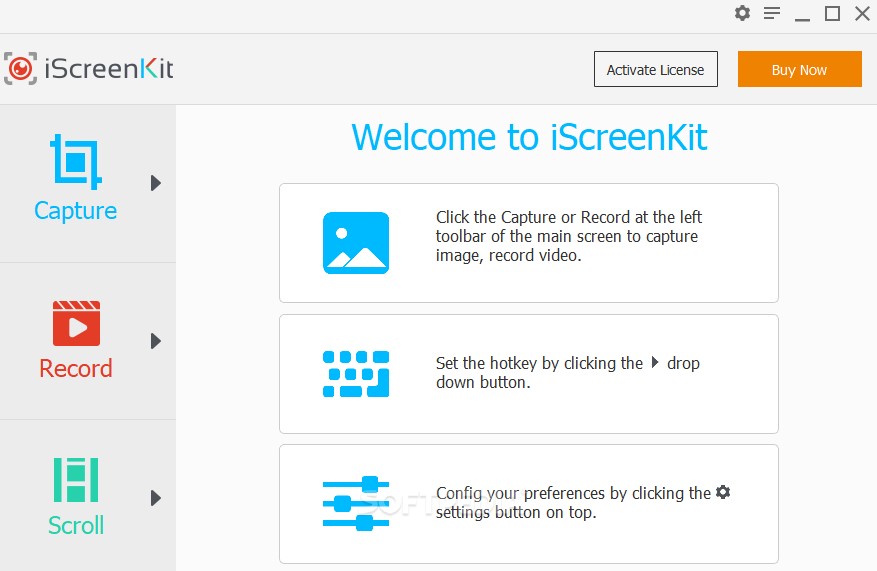Select the Record video clapper icon
The image size is (877, 571).
pos(77,323)
